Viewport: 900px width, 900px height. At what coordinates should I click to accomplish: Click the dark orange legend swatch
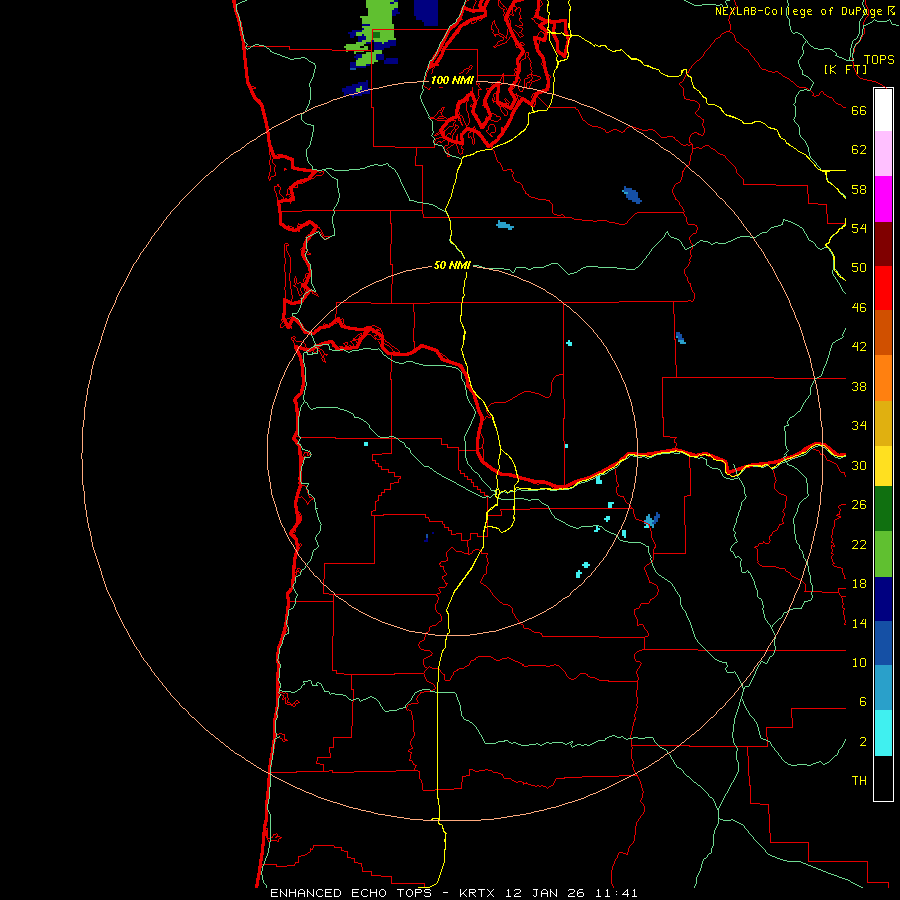tap(883, 332)
